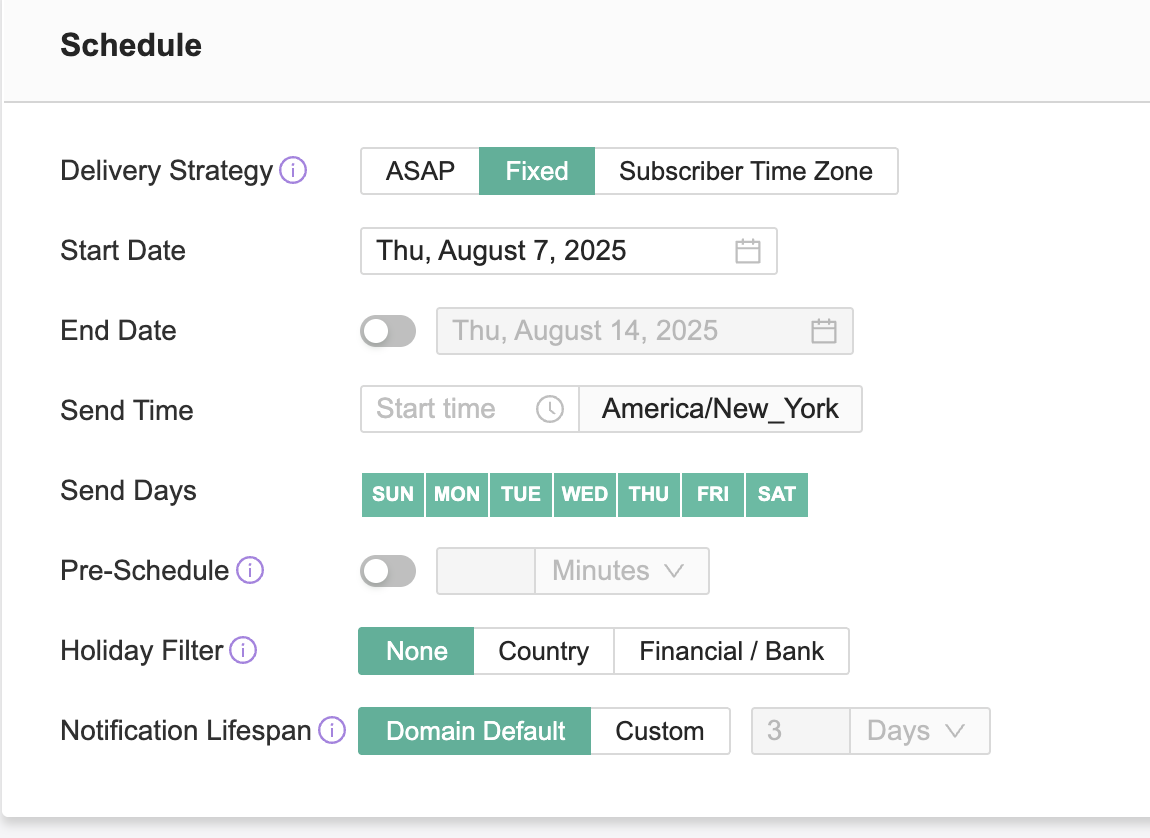
Task: Choose Subscriber Time Zone delivery strategy
Action: 746,171
